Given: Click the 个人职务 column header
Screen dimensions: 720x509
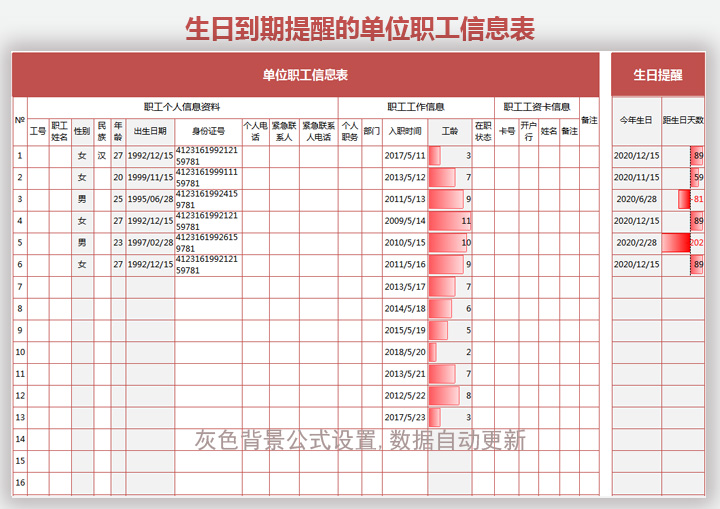Looking at the screenshot, I should tap(350, 131).
